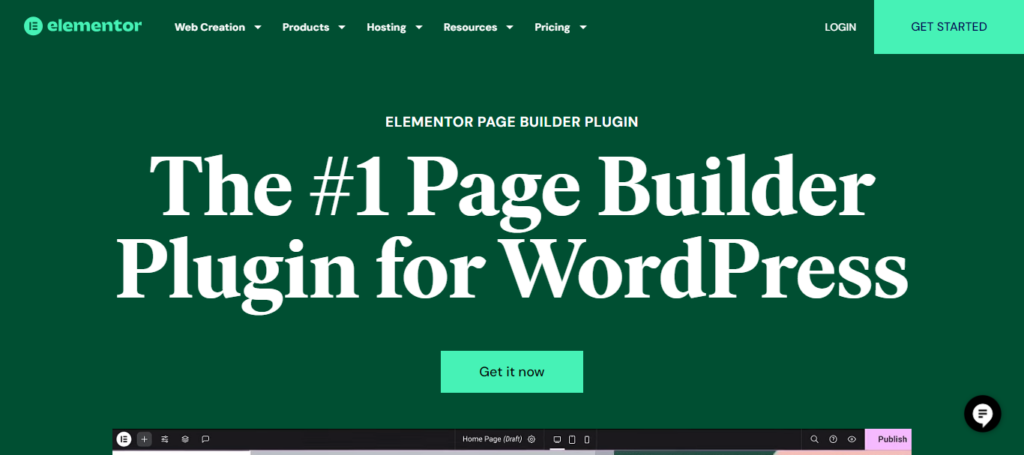Click the notes comment icon in editor bar
The height and width of the screenshot is (455, 1024).
click(205, 439)
